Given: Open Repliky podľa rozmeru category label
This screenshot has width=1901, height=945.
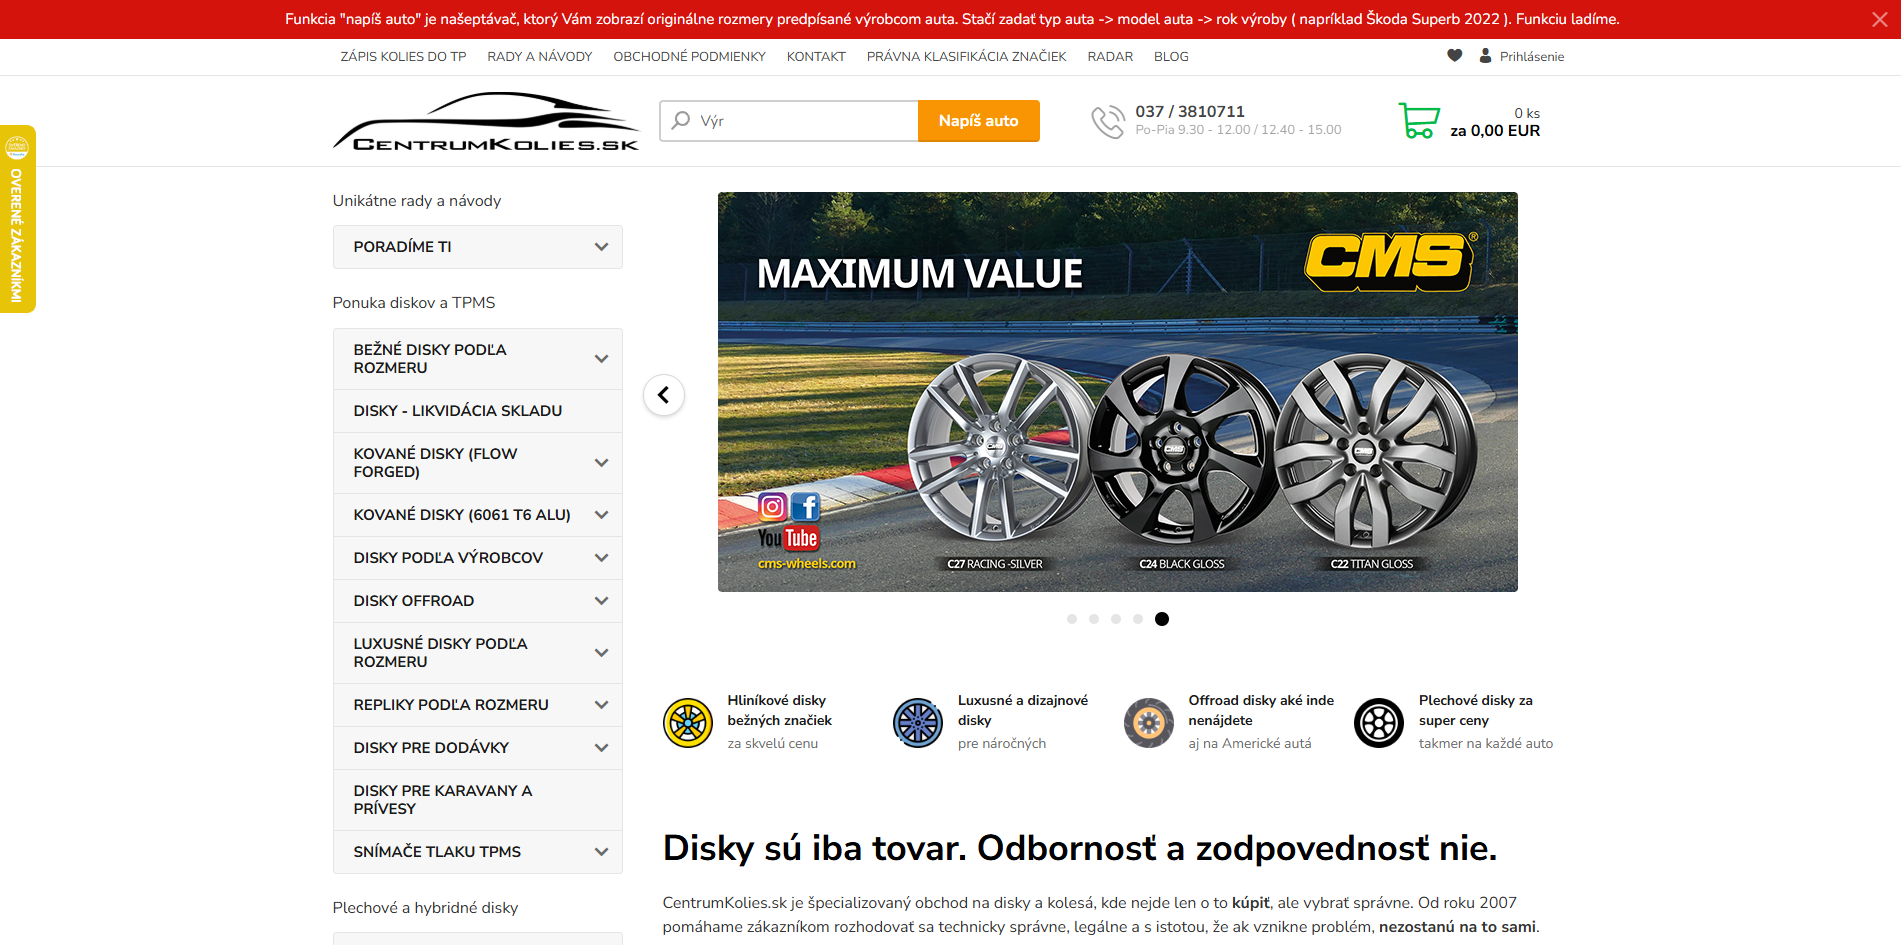Looking at the screenshot, I should 451,705.
